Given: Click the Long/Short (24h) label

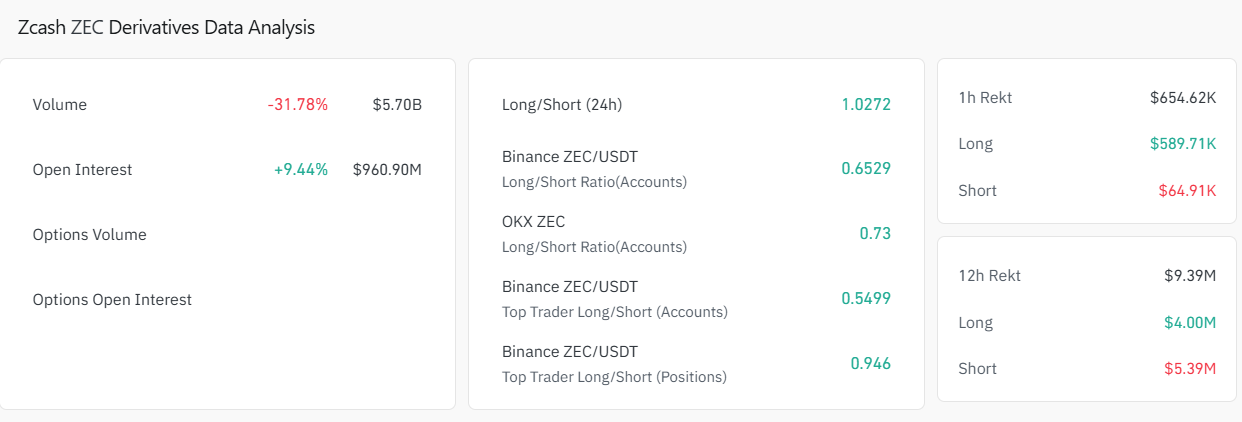Looking at the screenshot, I should point(562,104).
